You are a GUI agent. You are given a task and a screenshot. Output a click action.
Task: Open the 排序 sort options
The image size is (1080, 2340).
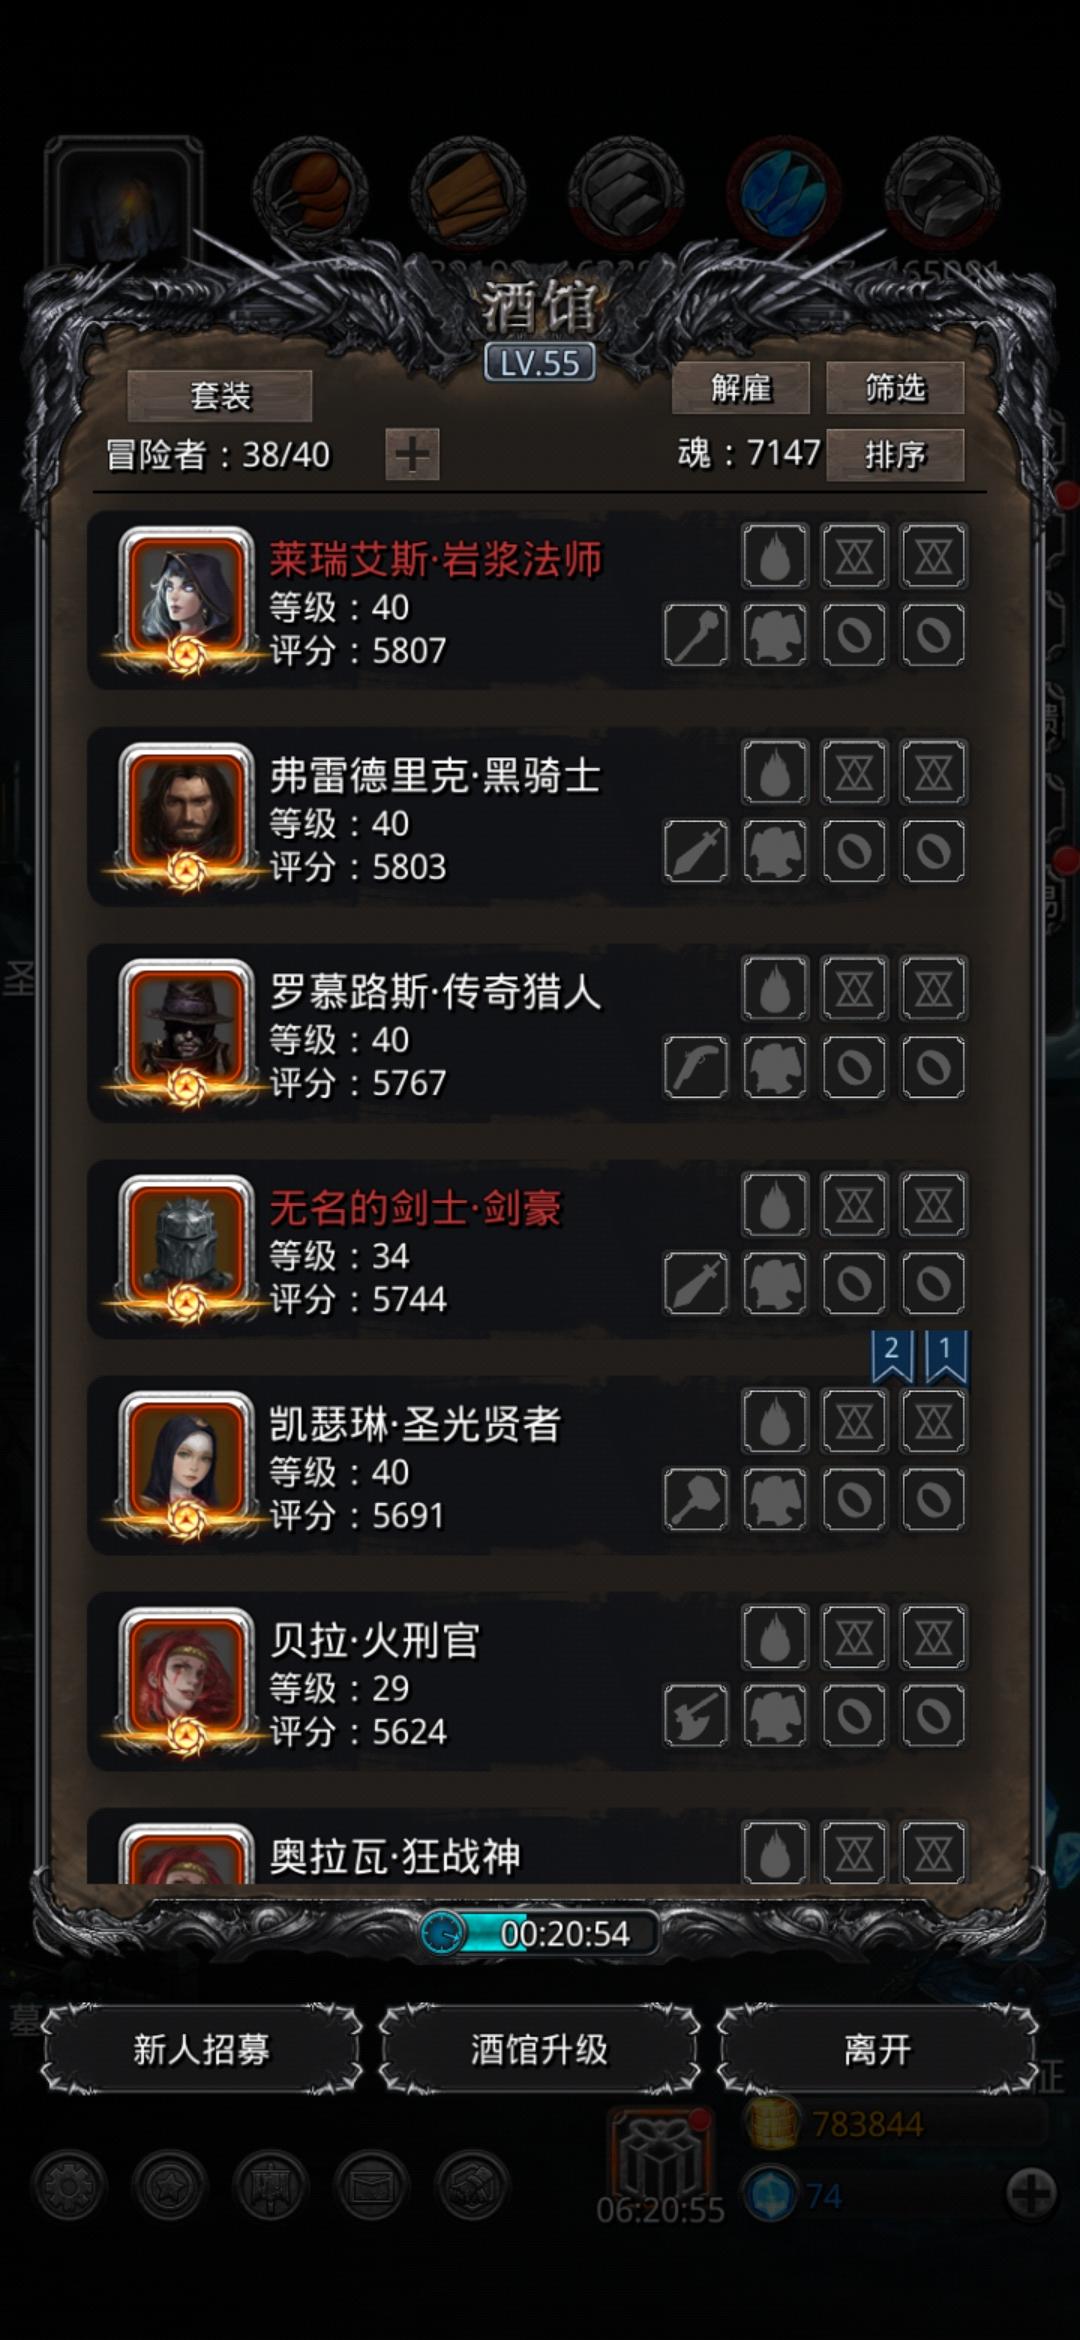click(895, 456)
